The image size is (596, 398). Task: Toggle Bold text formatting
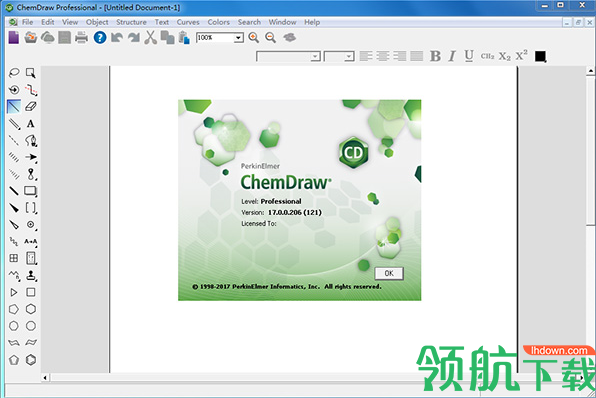[435, 56]
